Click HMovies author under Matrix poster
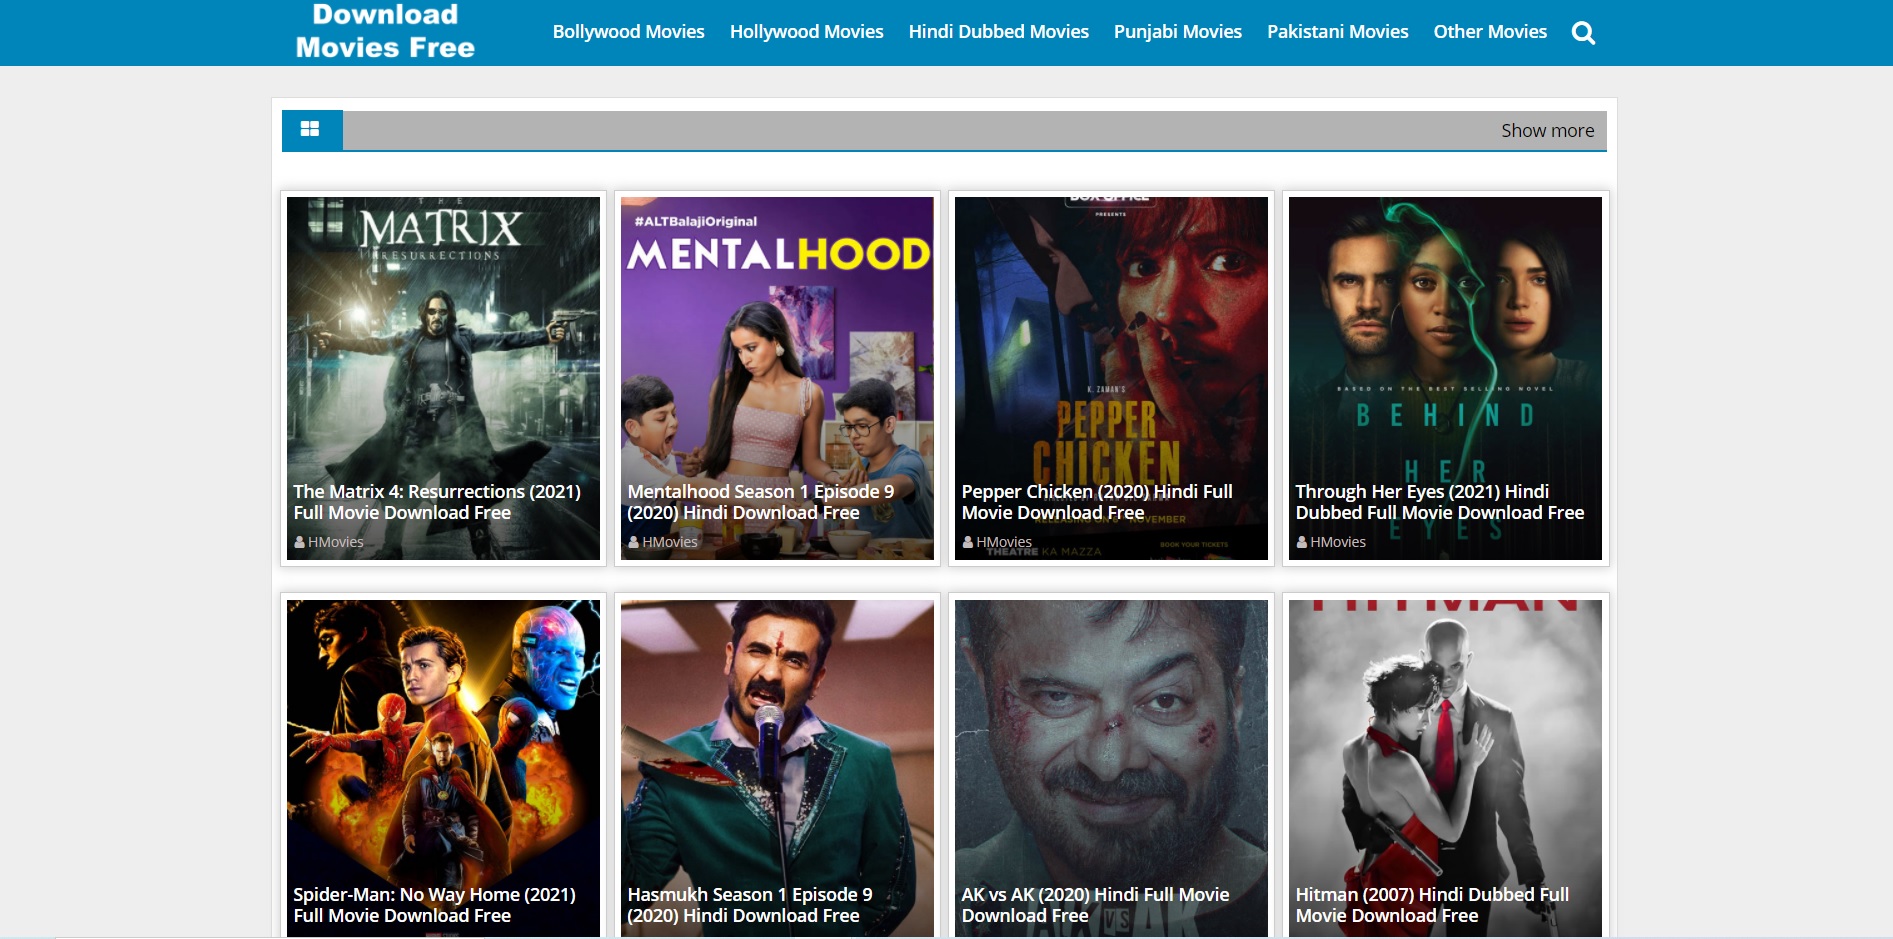This screenshot has width=1893, height=939. coord(335,542)
